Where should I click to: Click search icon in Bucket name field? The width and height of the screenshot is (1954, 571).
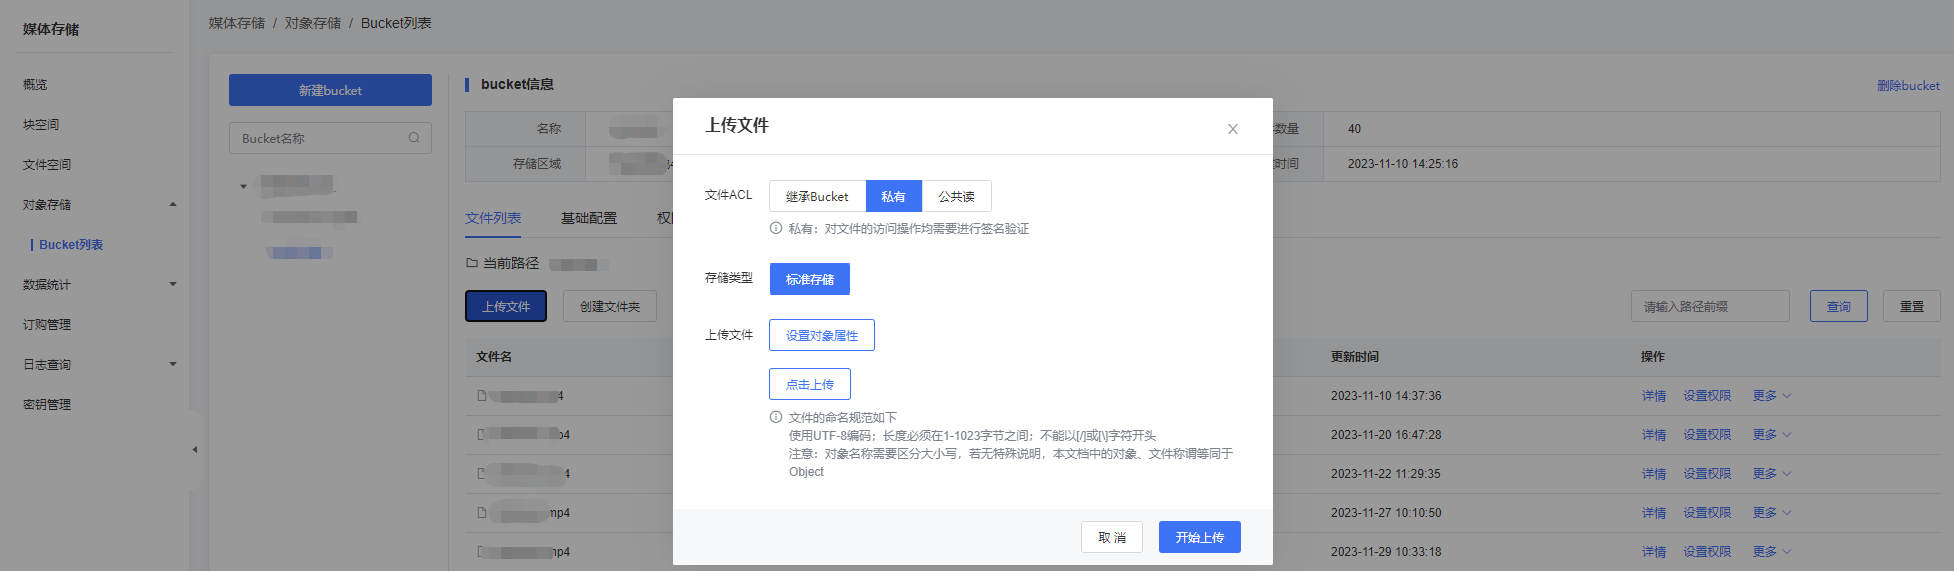tap(414, 138)
